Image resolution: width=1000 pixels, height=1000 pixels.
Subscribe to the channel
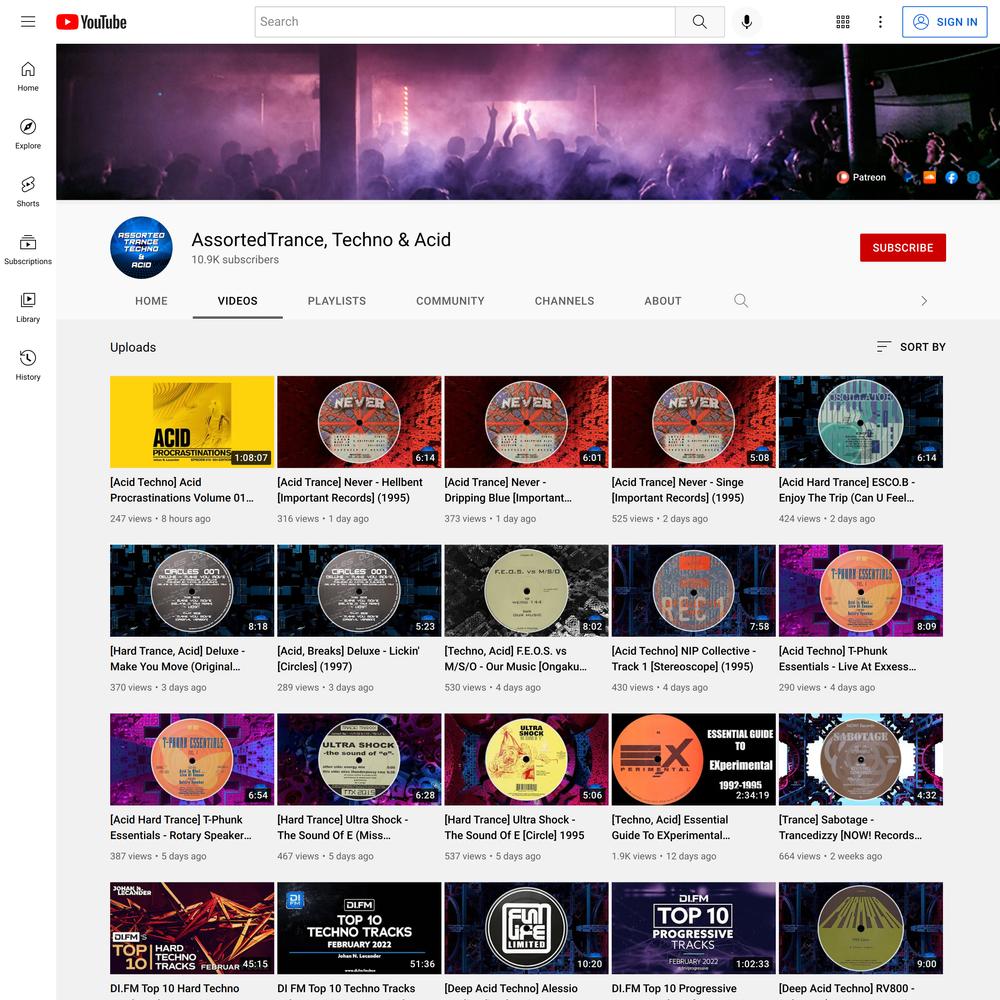click(x=902, y=247)
